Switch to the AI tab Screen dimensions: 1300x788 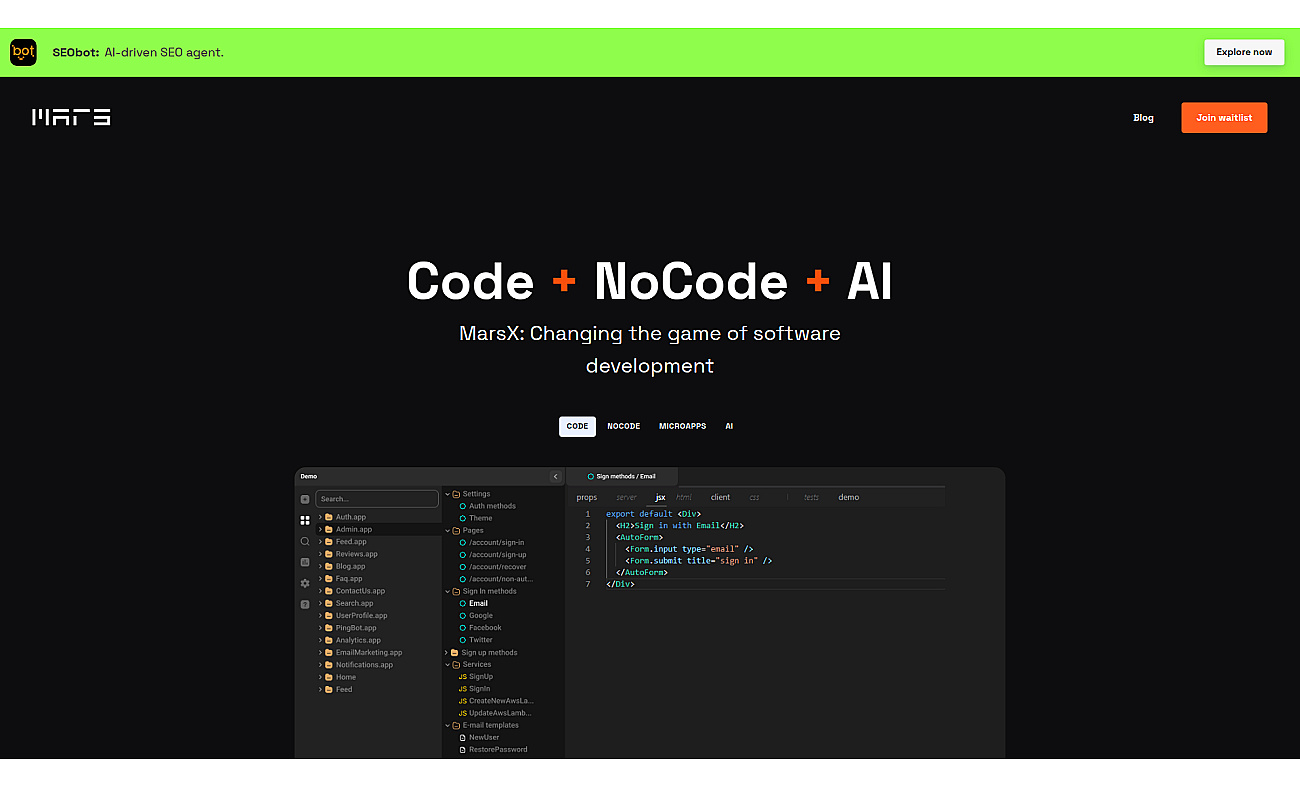coord(729,426)
